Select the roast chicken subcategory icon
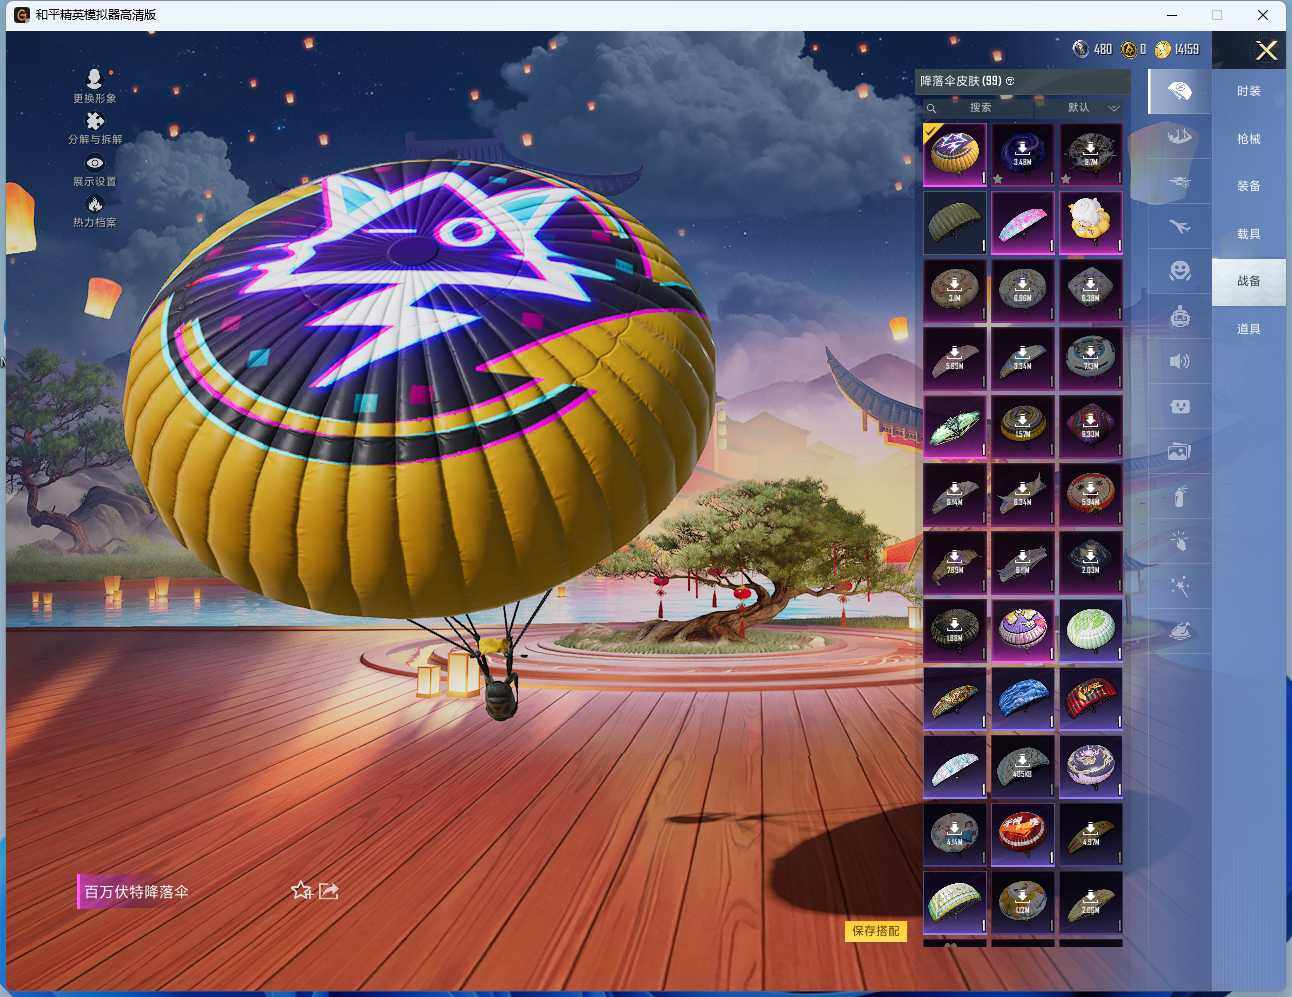Image resolution: width=1292 pixels, height=997 pixels. click(x=1180, y=631)
